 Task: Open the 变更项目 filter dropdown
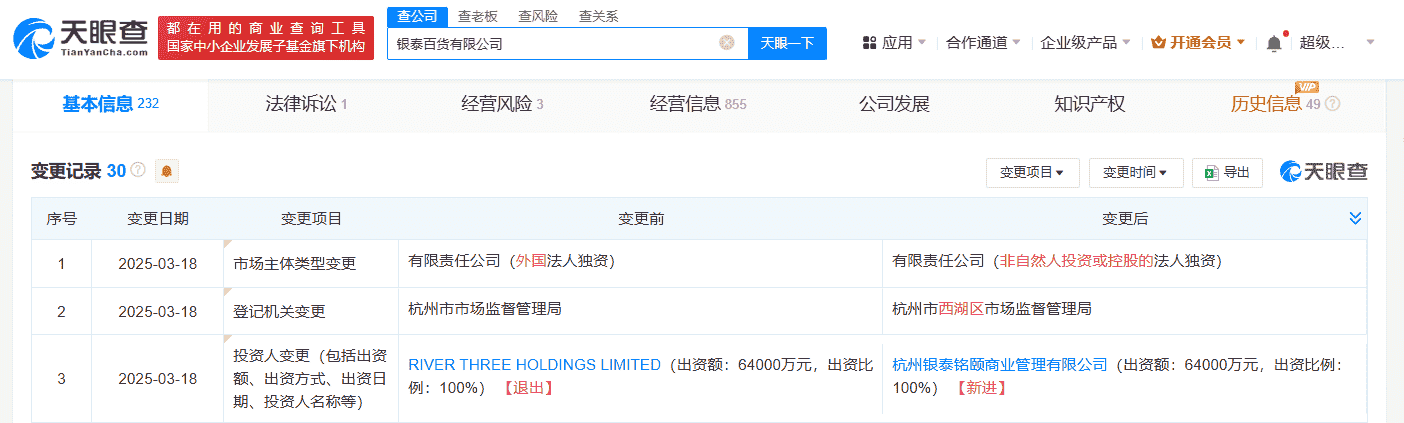coord(1031,173)
